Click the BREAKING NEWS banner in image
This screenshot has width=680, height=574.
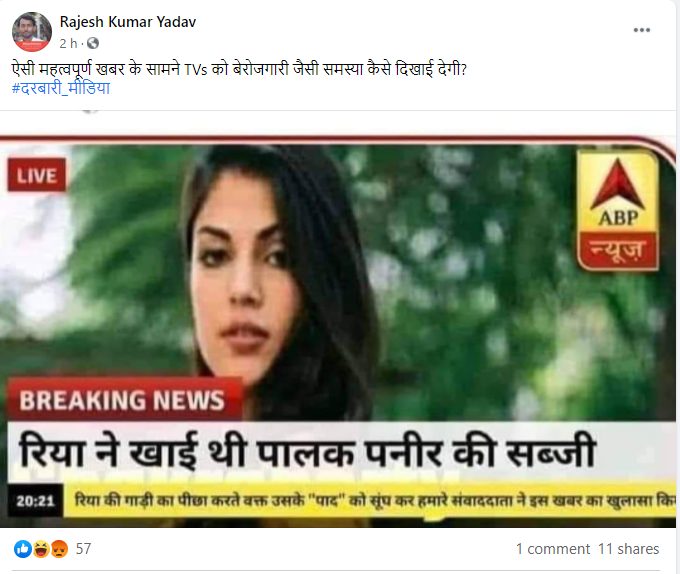pos(124,399)
